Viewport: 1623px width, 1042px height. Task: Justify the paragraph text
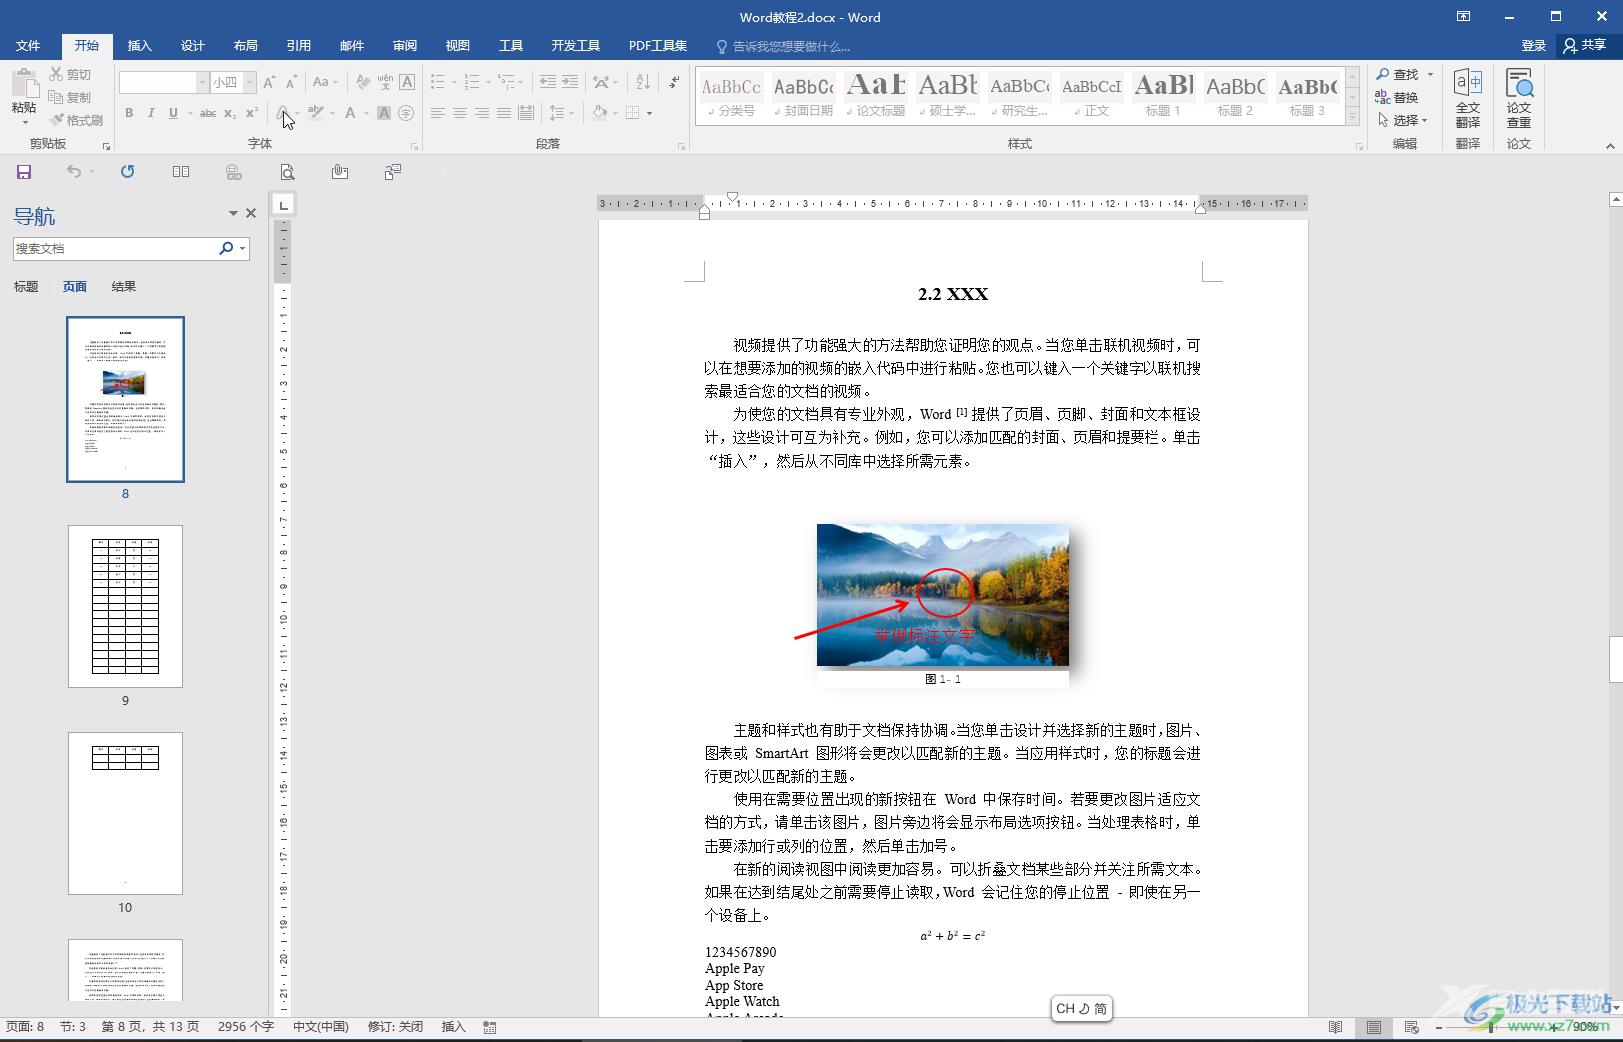tap(504, 113)
